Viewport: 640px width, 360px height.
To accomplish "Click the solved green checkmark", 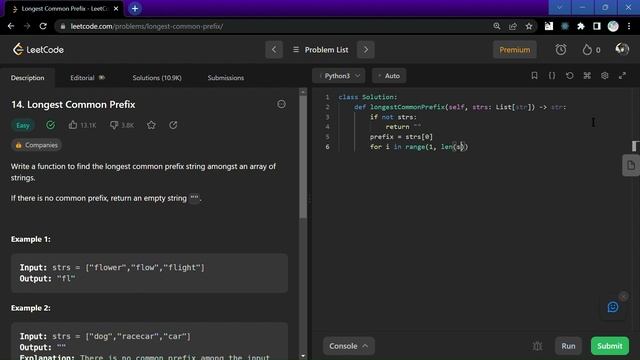I will tap(50, 125).
